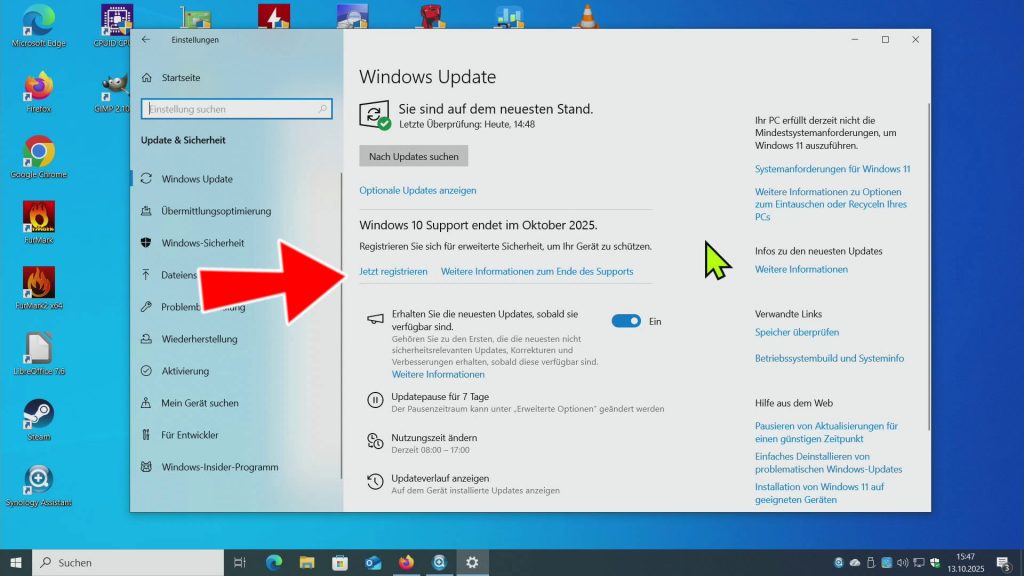The image size is (1024, 576).
Task: Open Startseite home icon
Action: tap(147, 77)
